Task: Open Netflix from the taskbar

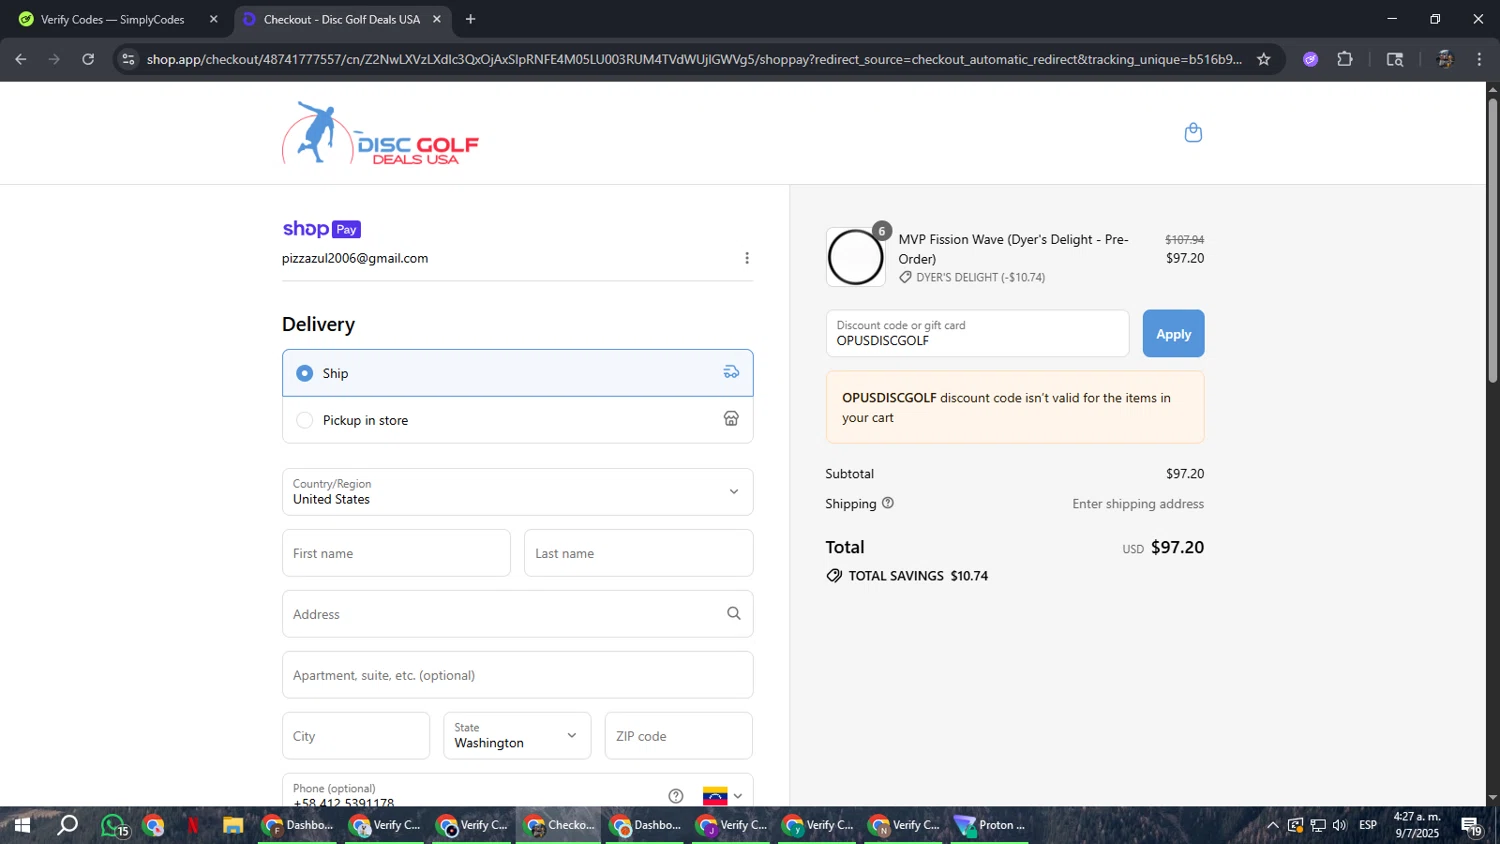Action: [193, 825]
